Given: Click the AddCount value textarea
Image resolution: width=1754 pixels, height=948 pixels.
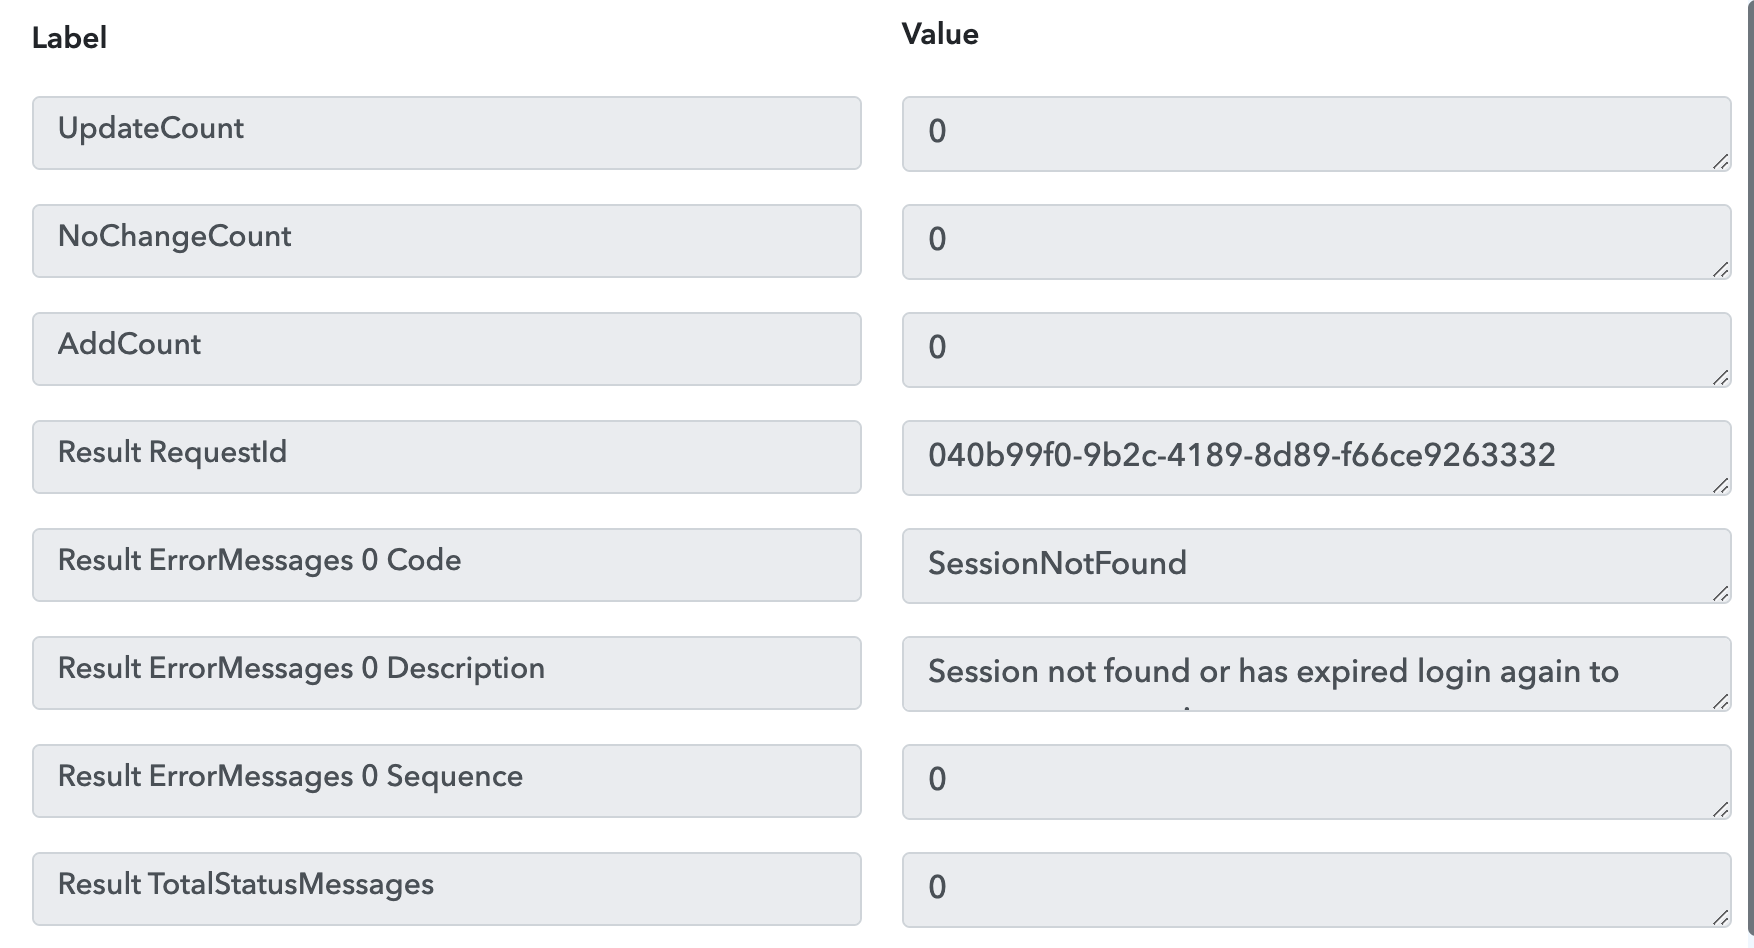Looking at the screenshot, I should (x=1316, y=350).
